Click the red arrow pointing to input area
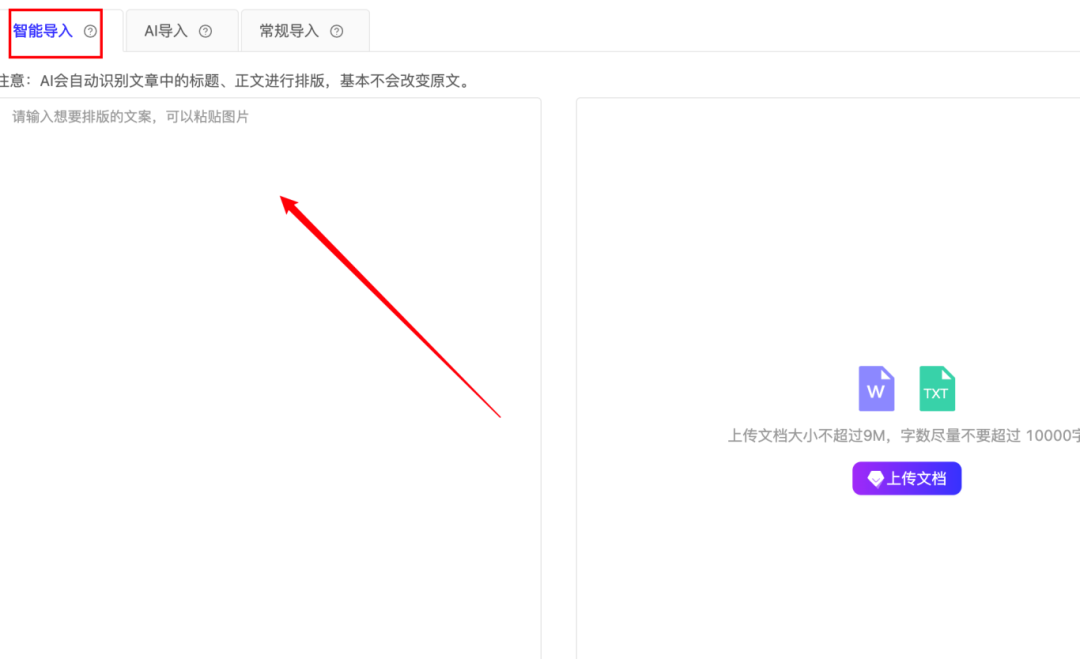Image resolution: width=1080 pixels, height=659 pixels. [x=390, y=305]
